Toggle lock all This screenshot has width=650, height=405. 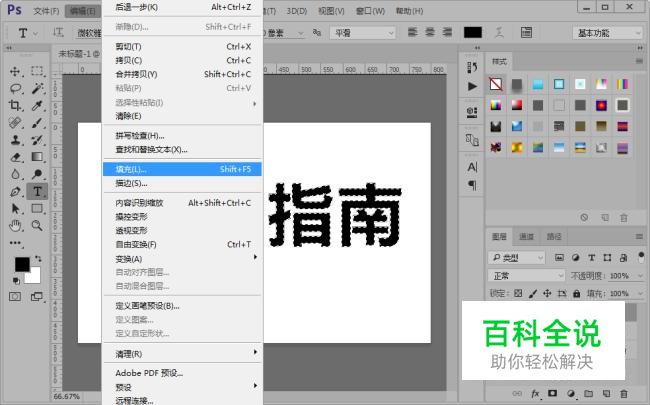(577, 293)
